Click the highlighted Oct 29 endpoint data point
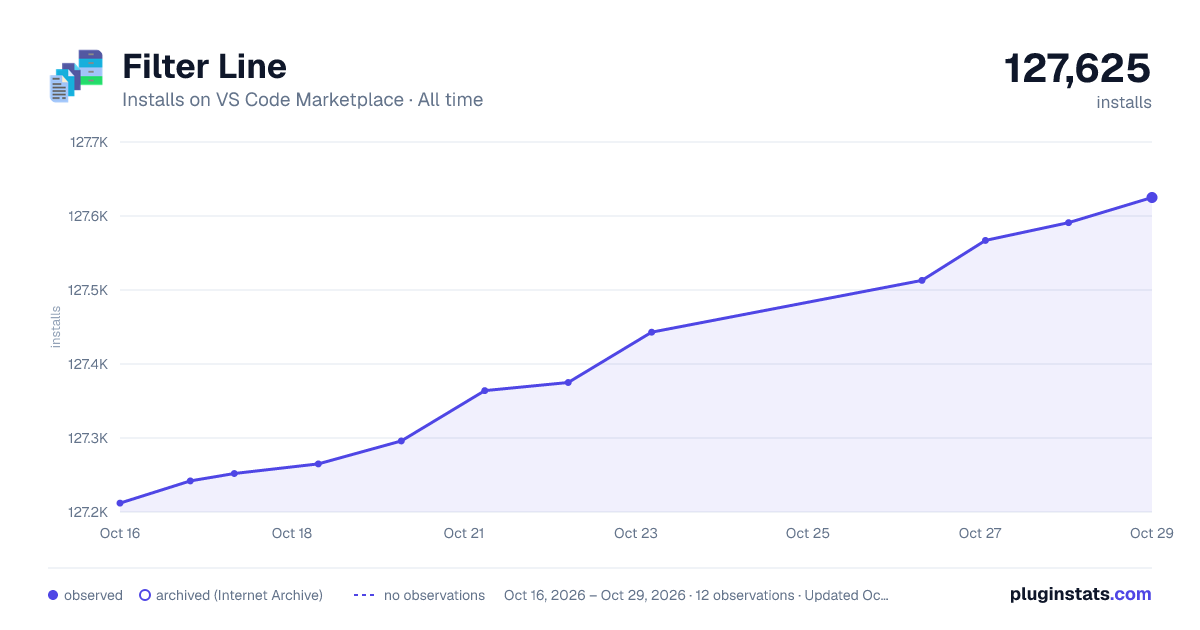Screen dimensions: 1200x630 coord(1152,198)
